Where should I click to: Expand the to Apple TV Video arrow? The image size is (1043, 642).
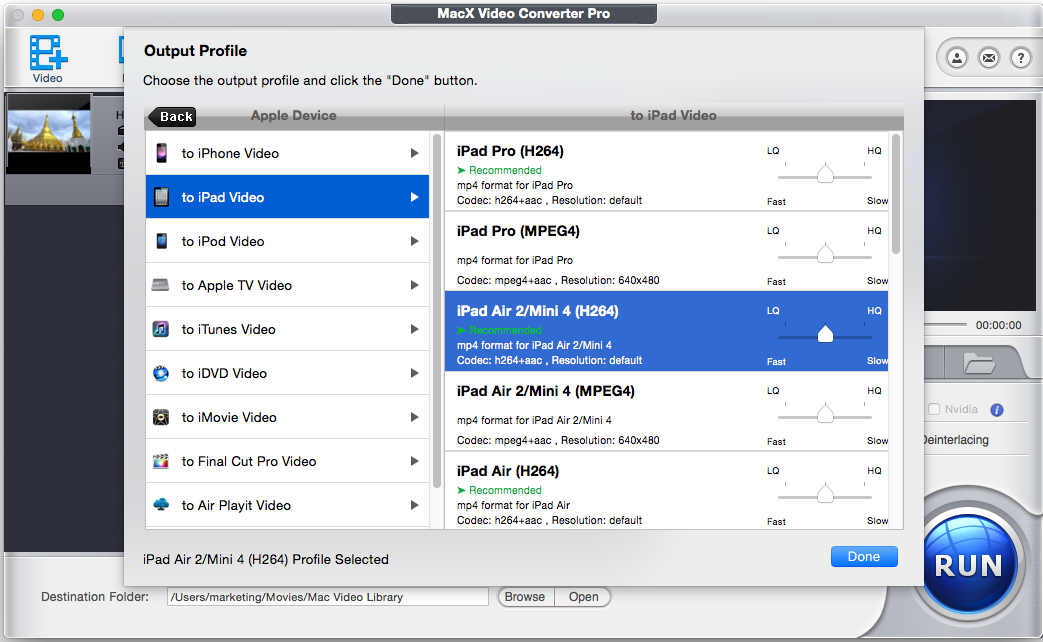click(x=414, y=285)
